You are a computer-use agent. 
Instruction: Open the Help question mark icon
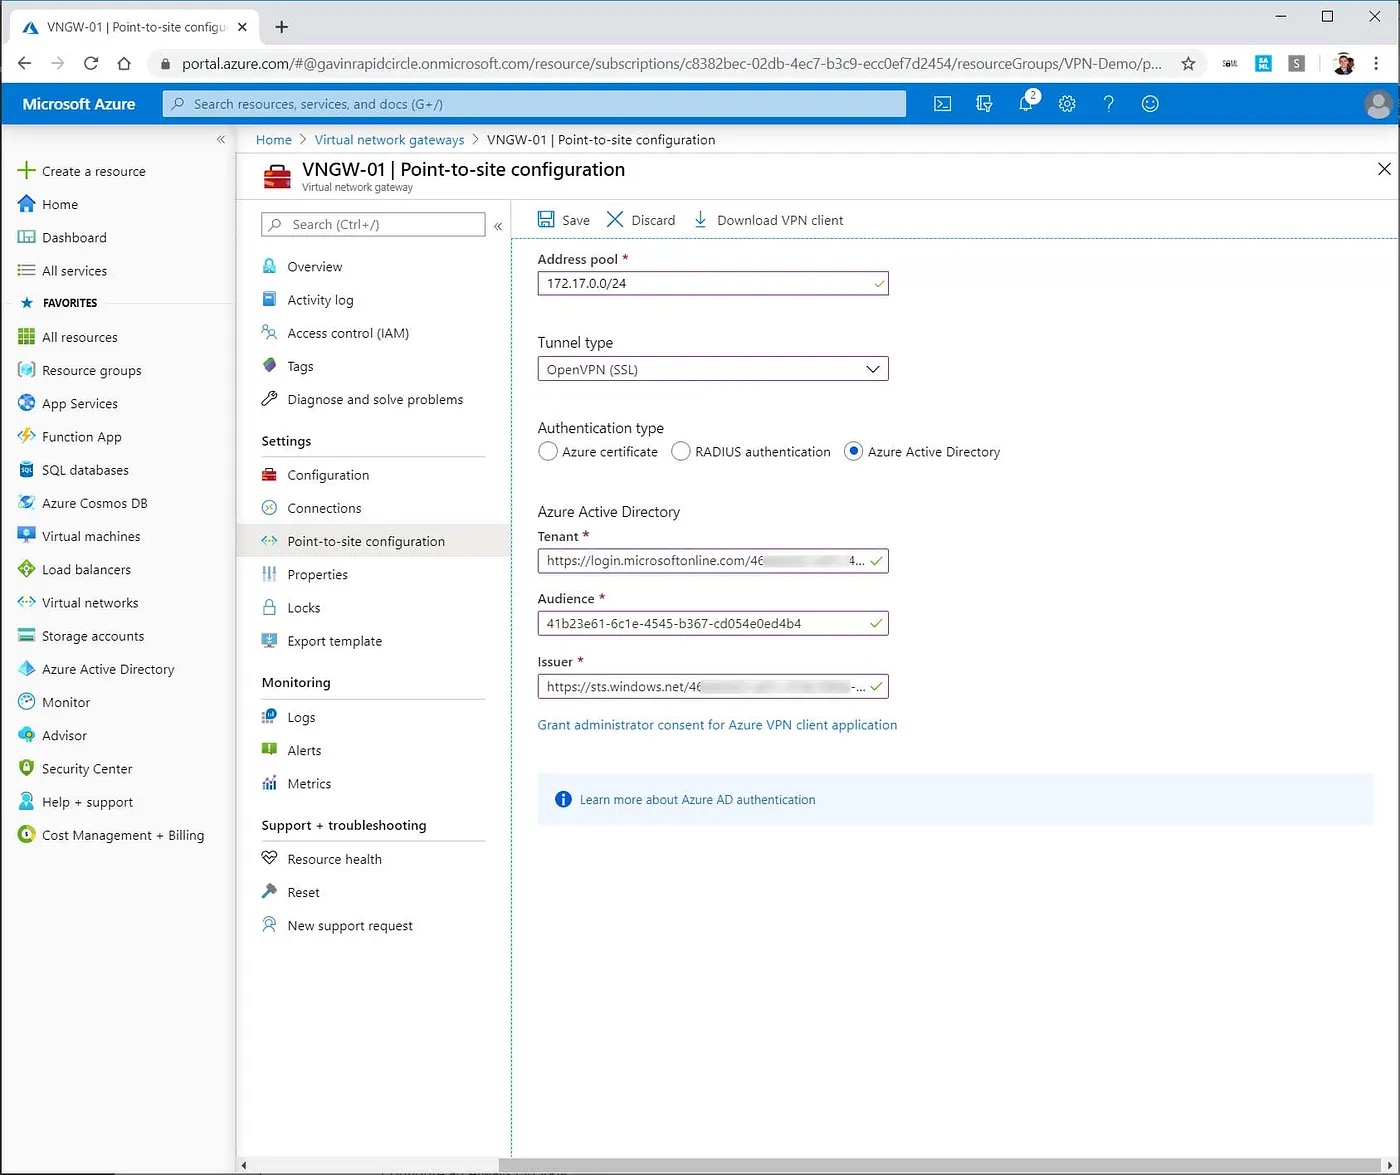pyautogui.click(x=1108, y=103)
